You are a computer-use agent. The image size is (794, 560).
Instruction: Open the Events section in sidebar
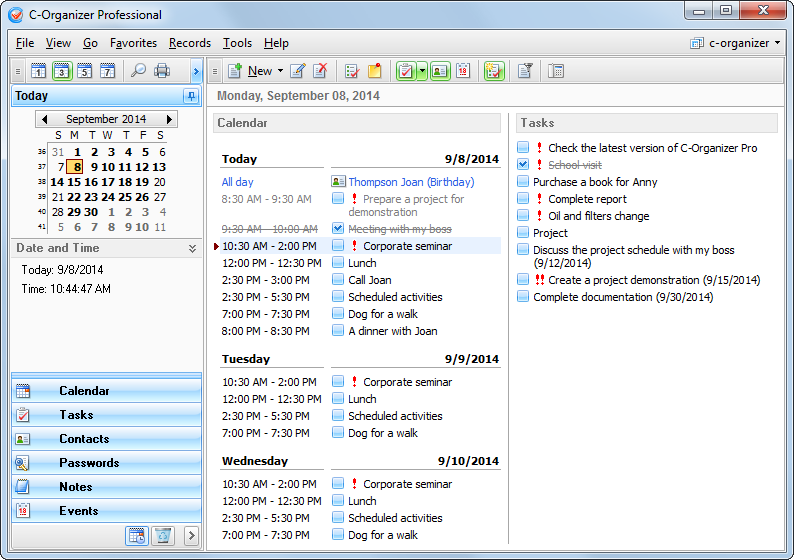tap(106, 511)
